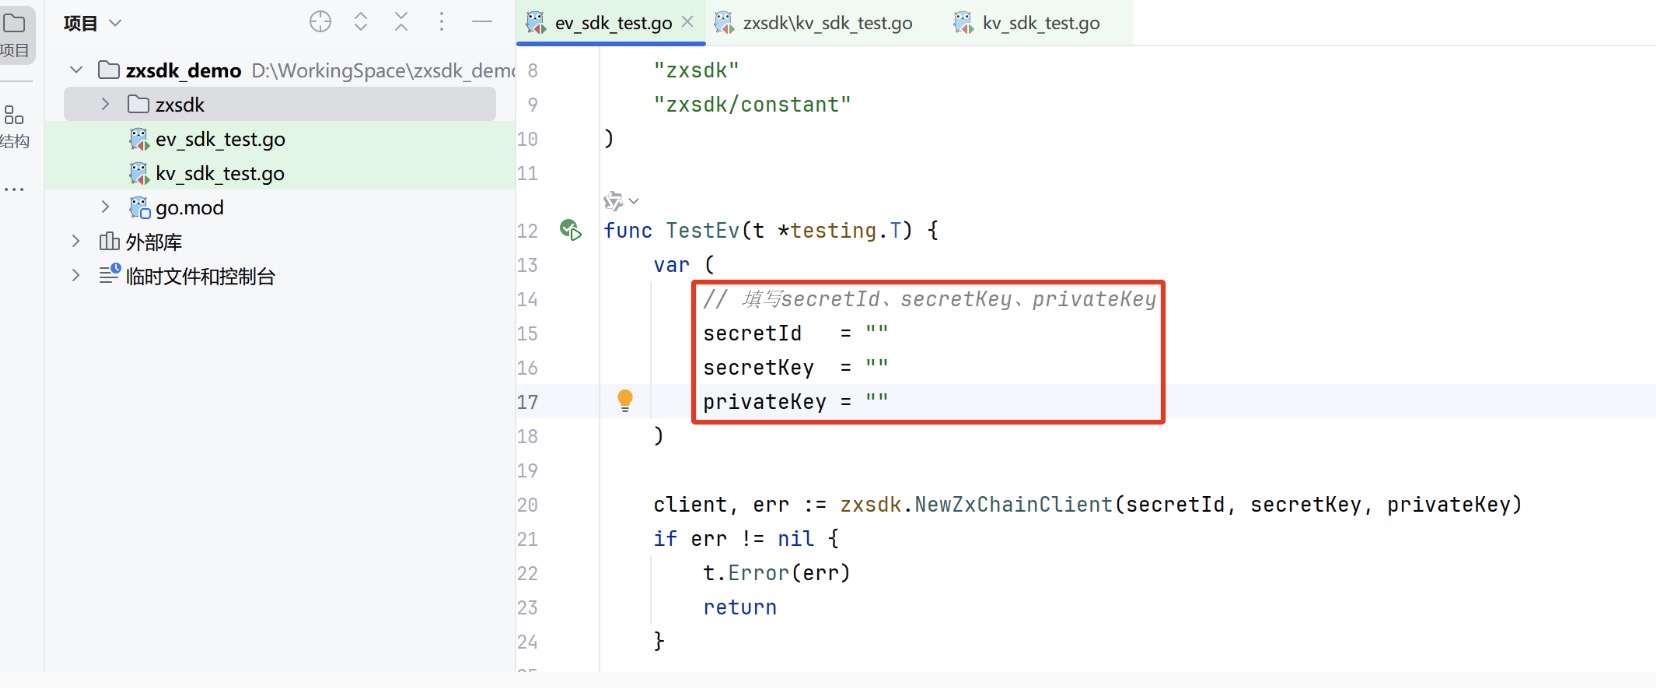Expand the zxsdk folder node
1656x688 pixels.
pyautogui.click(x=105, y=104)
